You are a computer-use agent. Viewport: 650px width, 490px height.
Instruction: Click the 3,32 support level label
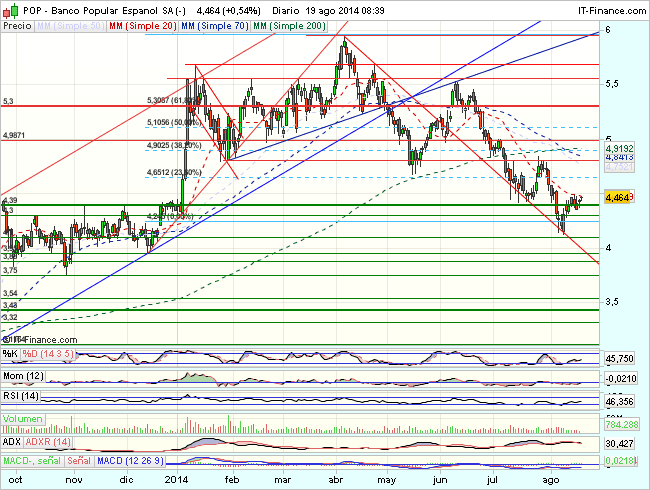(10, 317)
